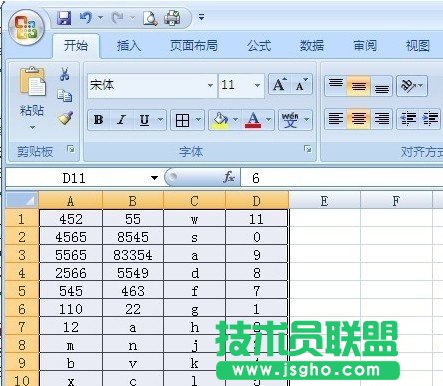Select row 3 header
Screen dimensions: 443x386
pos(22,255)
